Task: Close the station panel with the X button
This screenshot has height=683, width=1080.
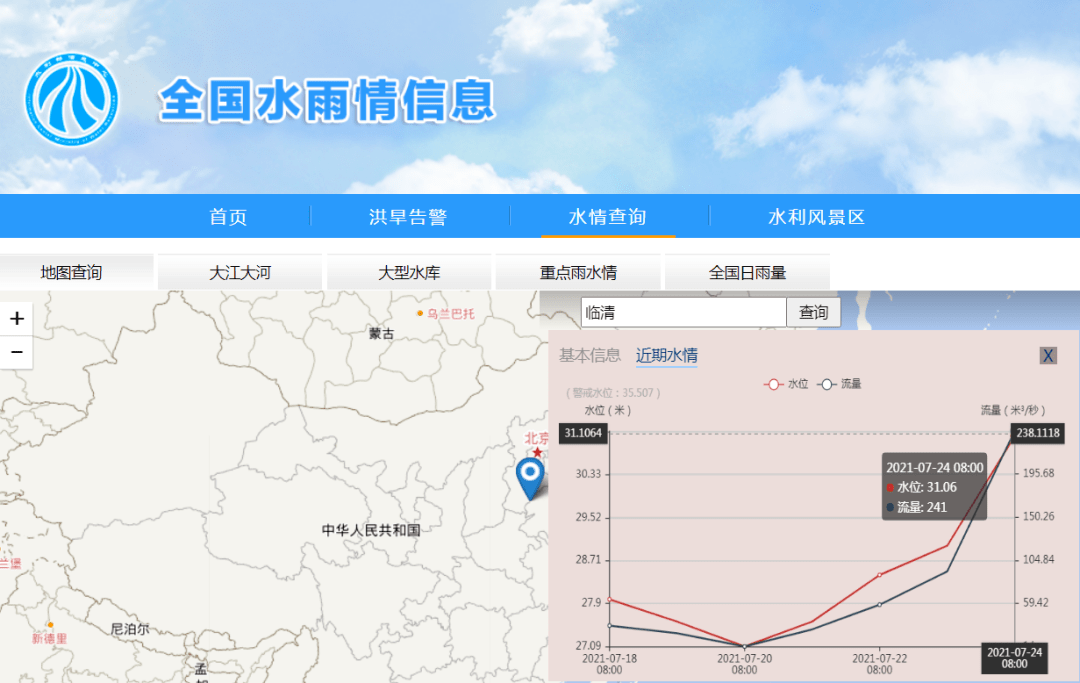Action: (1048, 355)
